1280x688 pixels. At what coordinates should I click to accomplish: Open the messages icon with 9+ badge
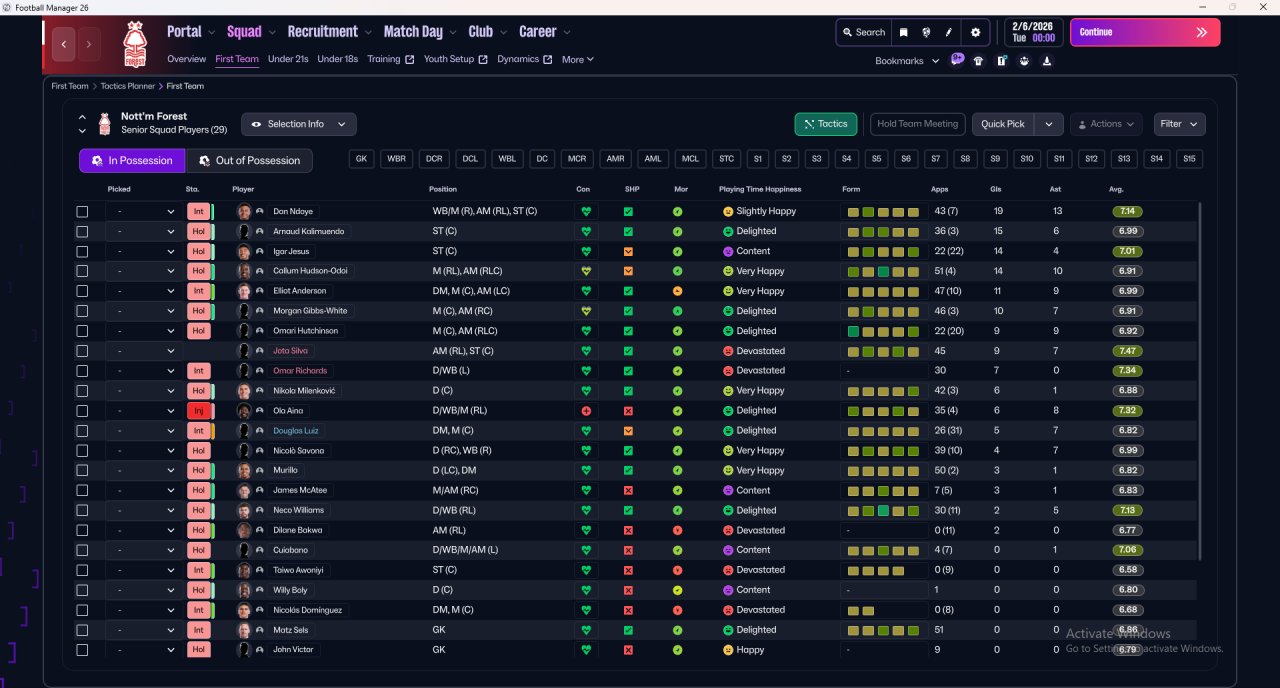coord(958,60)
